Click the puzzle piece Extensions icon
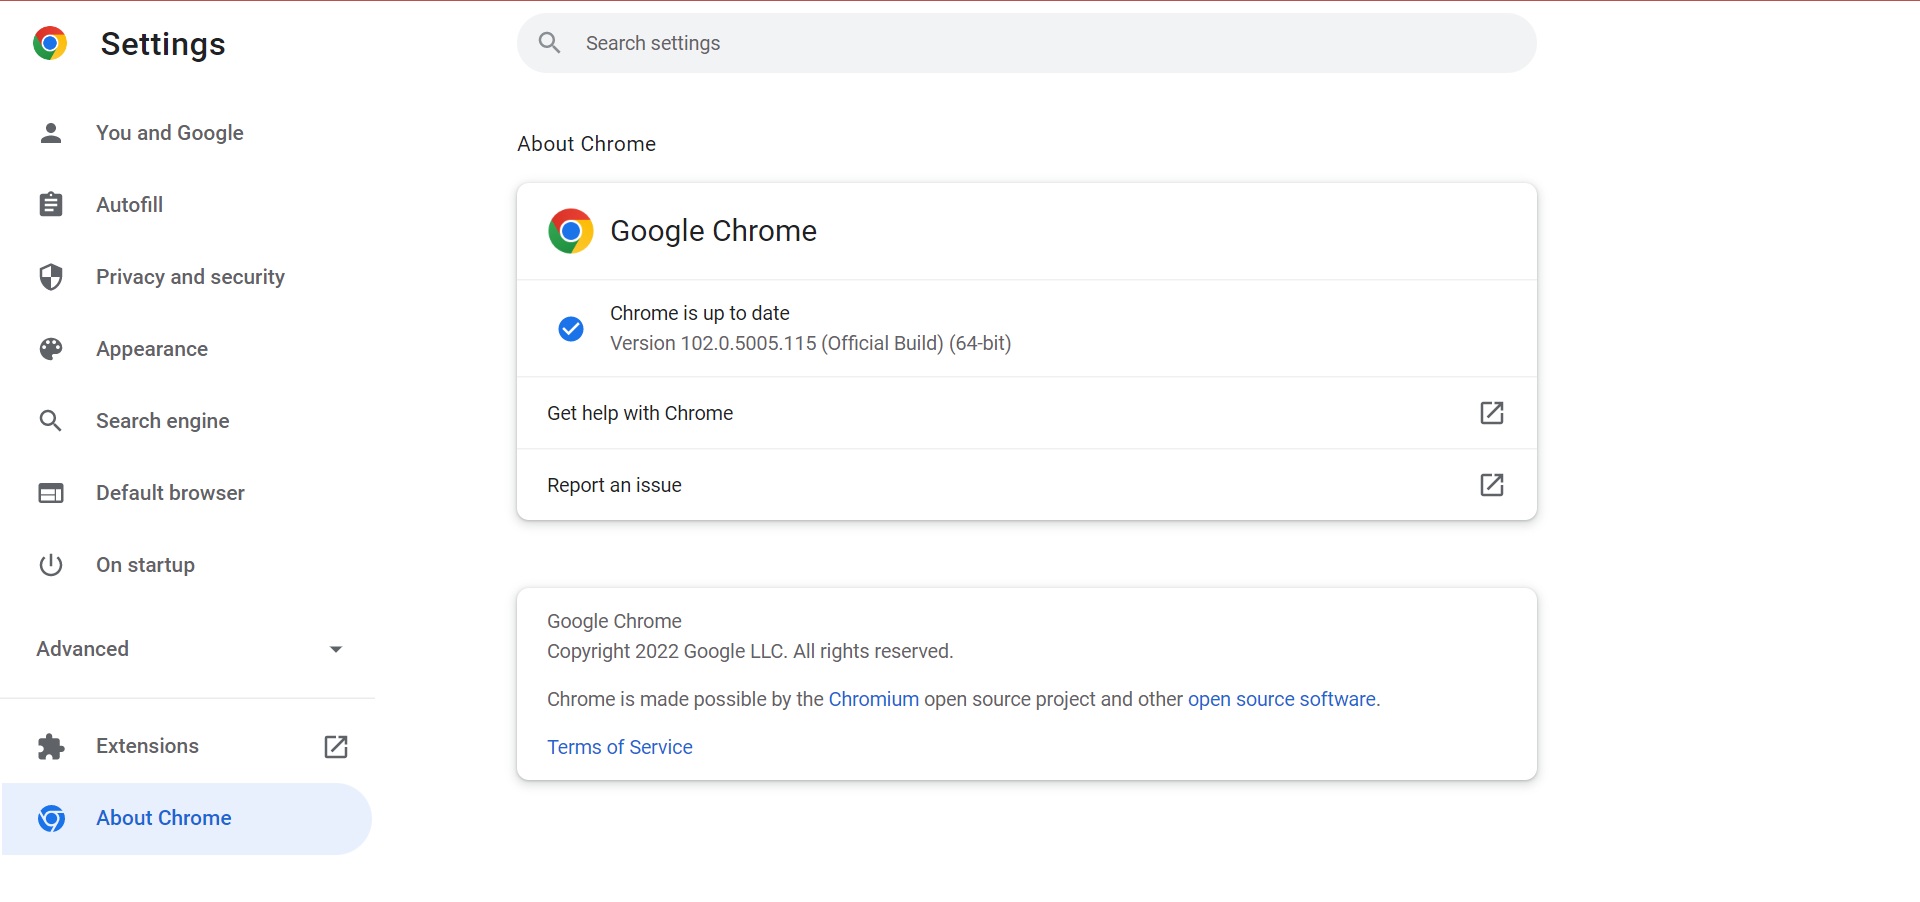The image size is (1920, 902). pos(51,747)
